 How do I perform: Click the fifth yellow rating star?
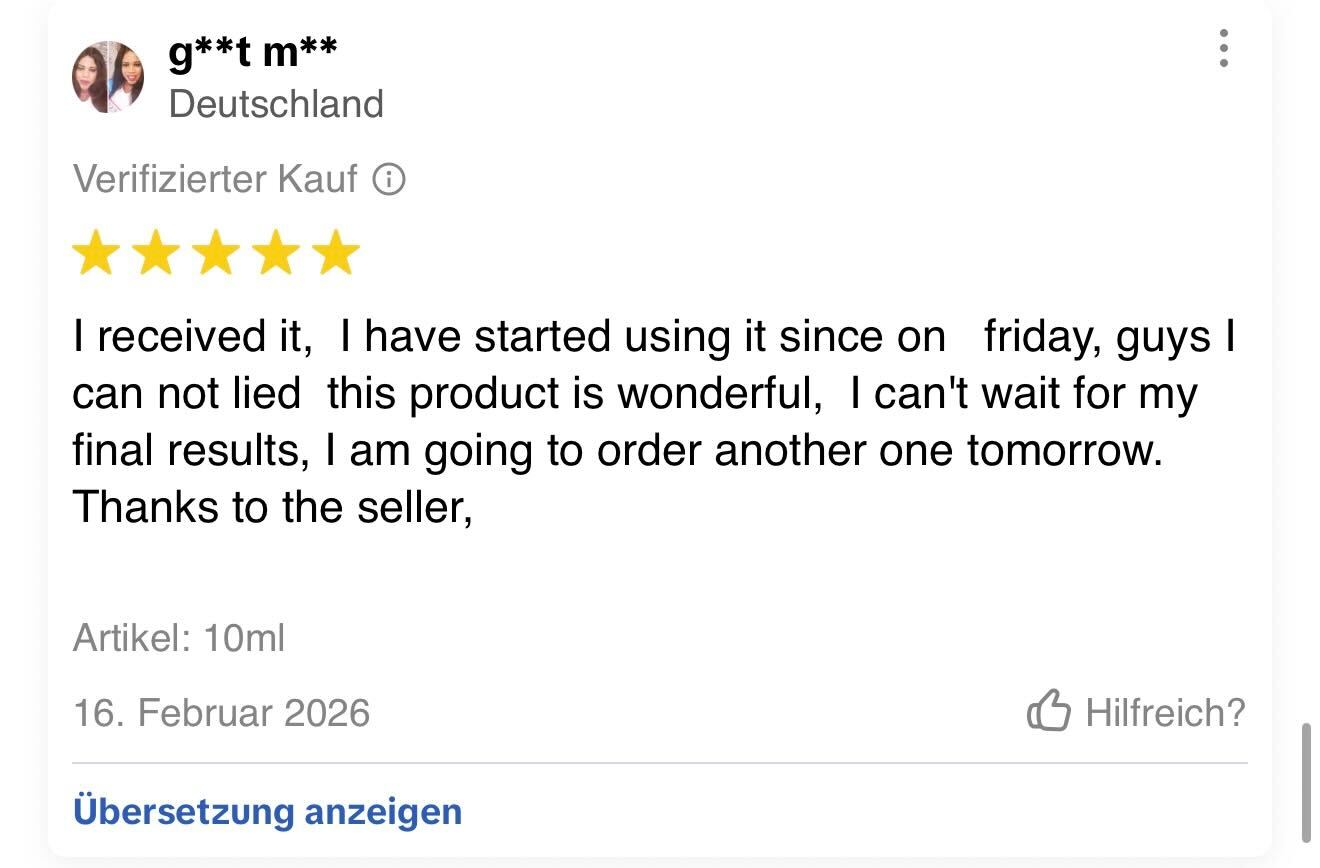pos(336,253)
